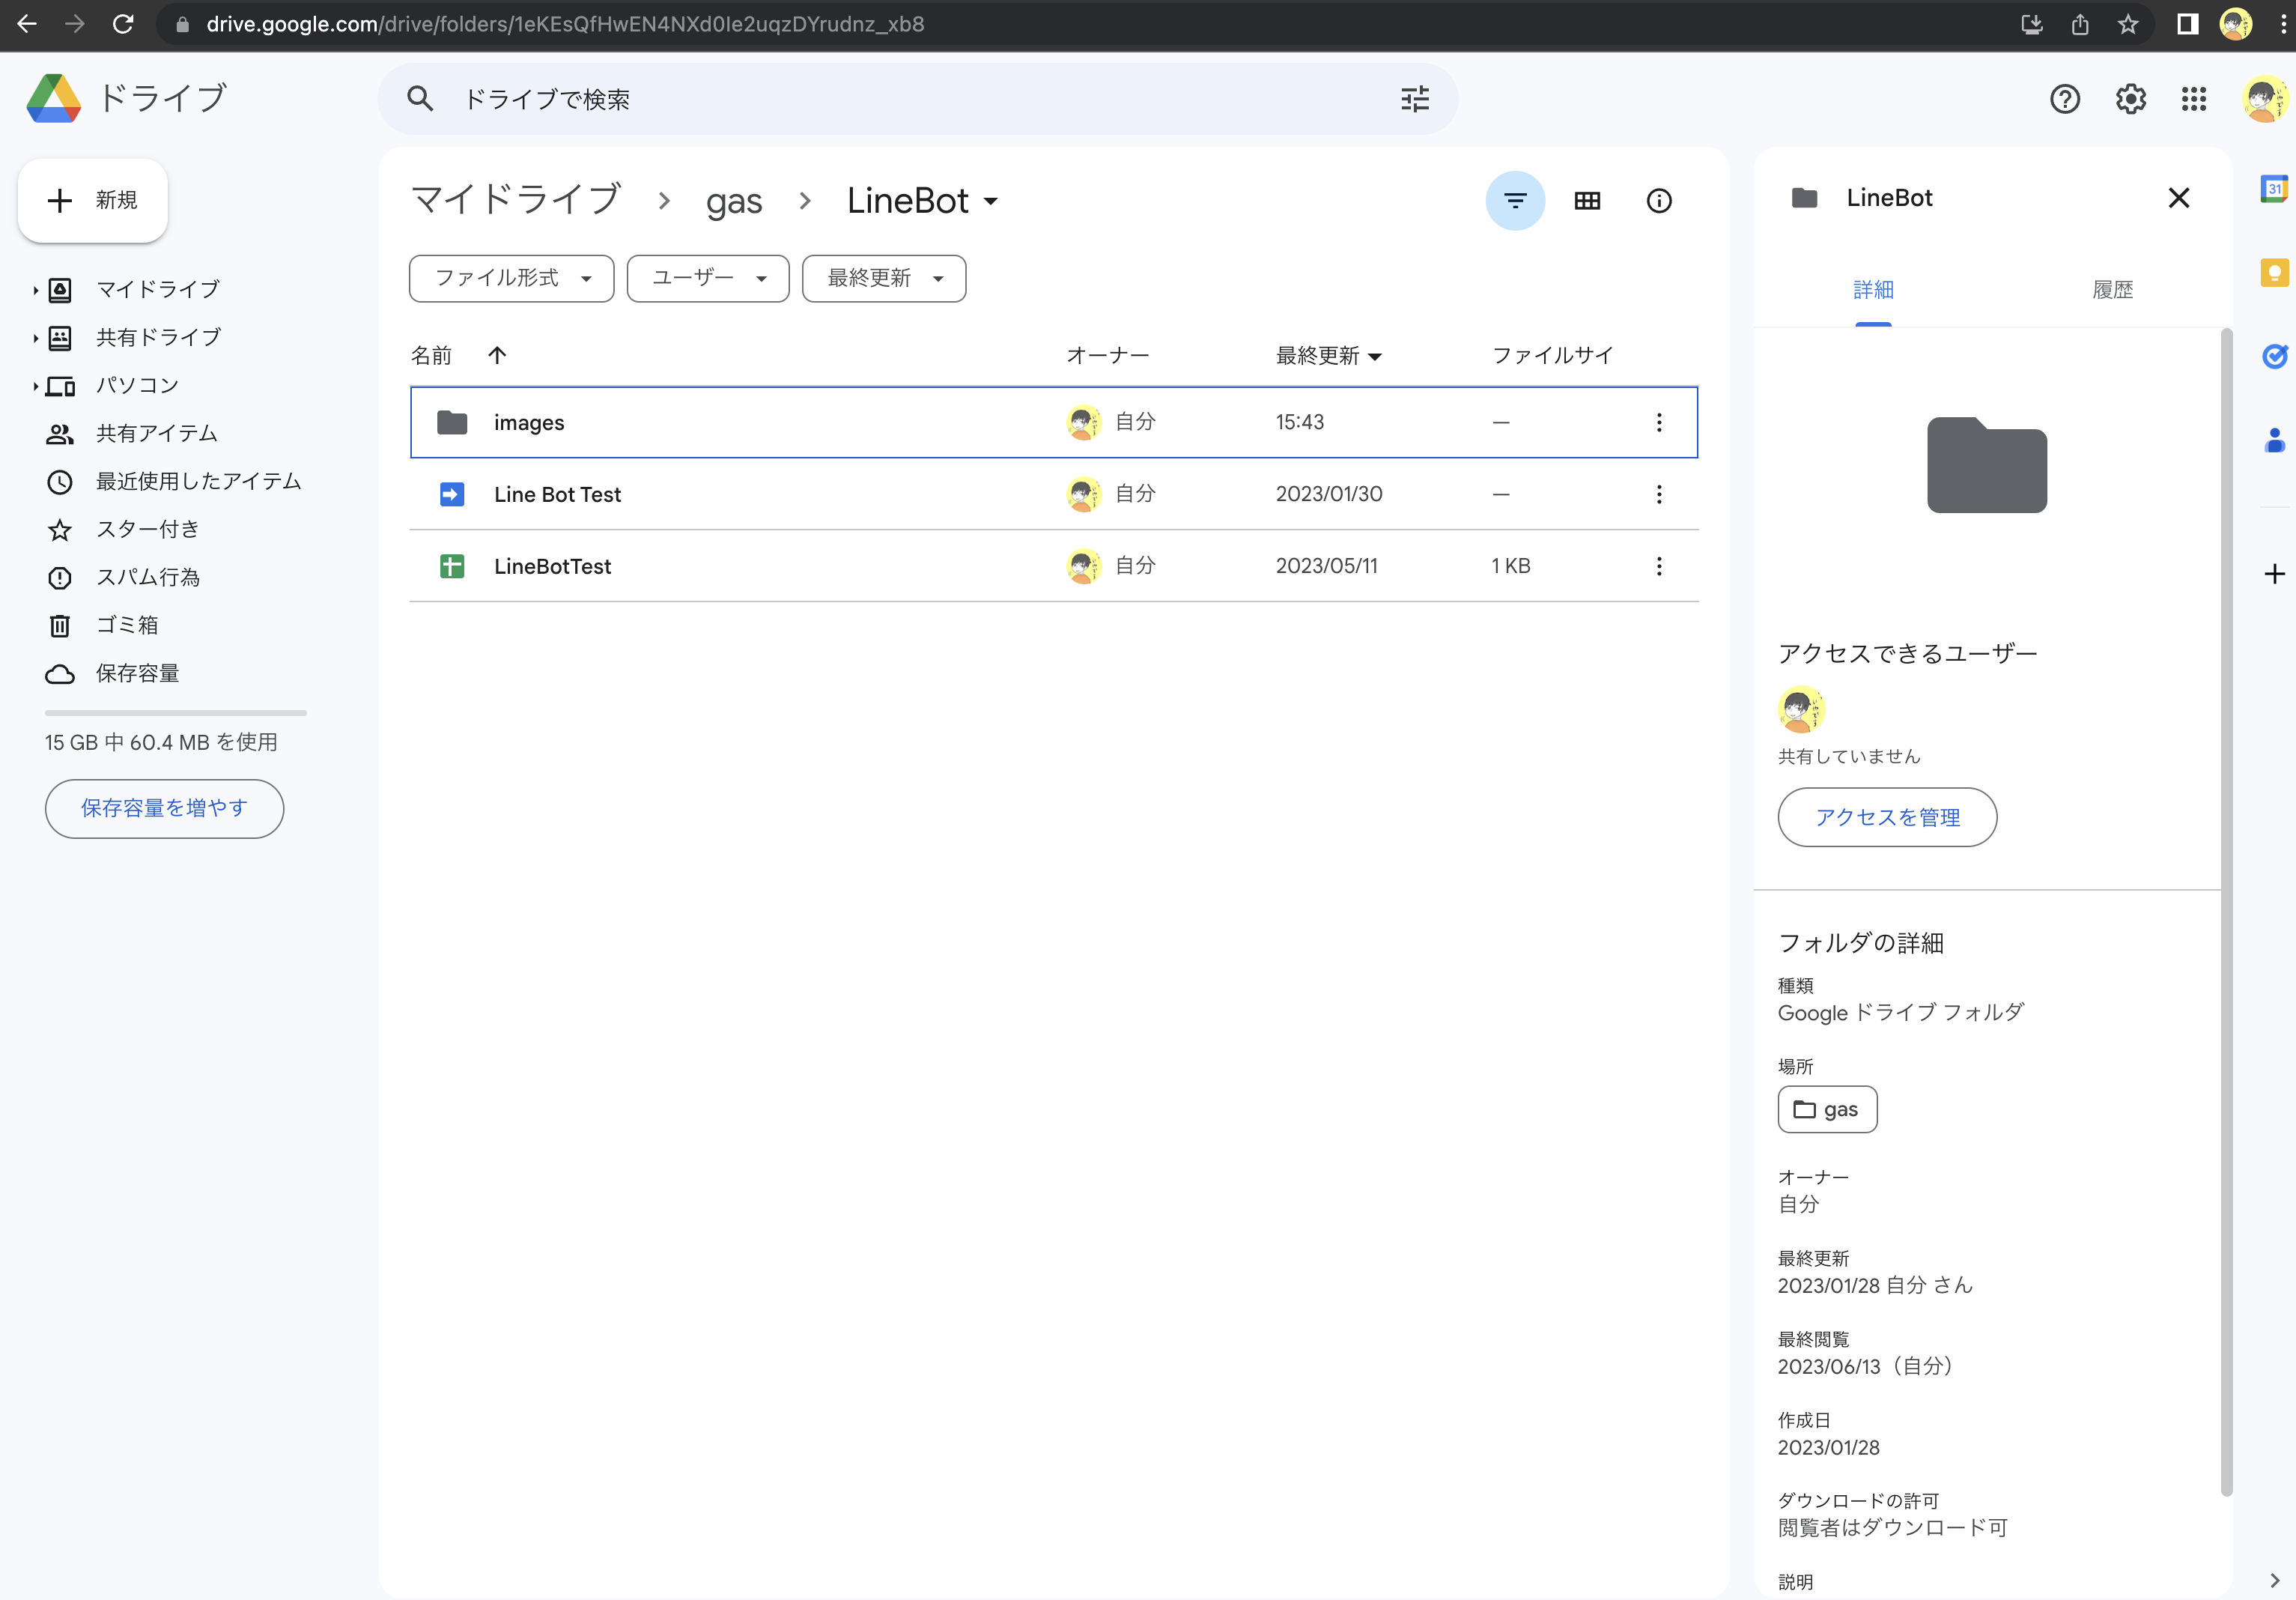Switch to 履歴 tab
Viewport: 2296px width, 1600px height.
click(2112, 290)
